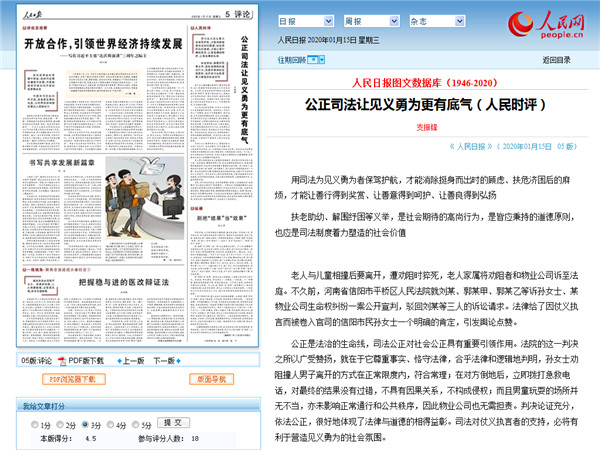Open the 杂志 dropdown list
The image size is (600, 450).
coord(437,21)
